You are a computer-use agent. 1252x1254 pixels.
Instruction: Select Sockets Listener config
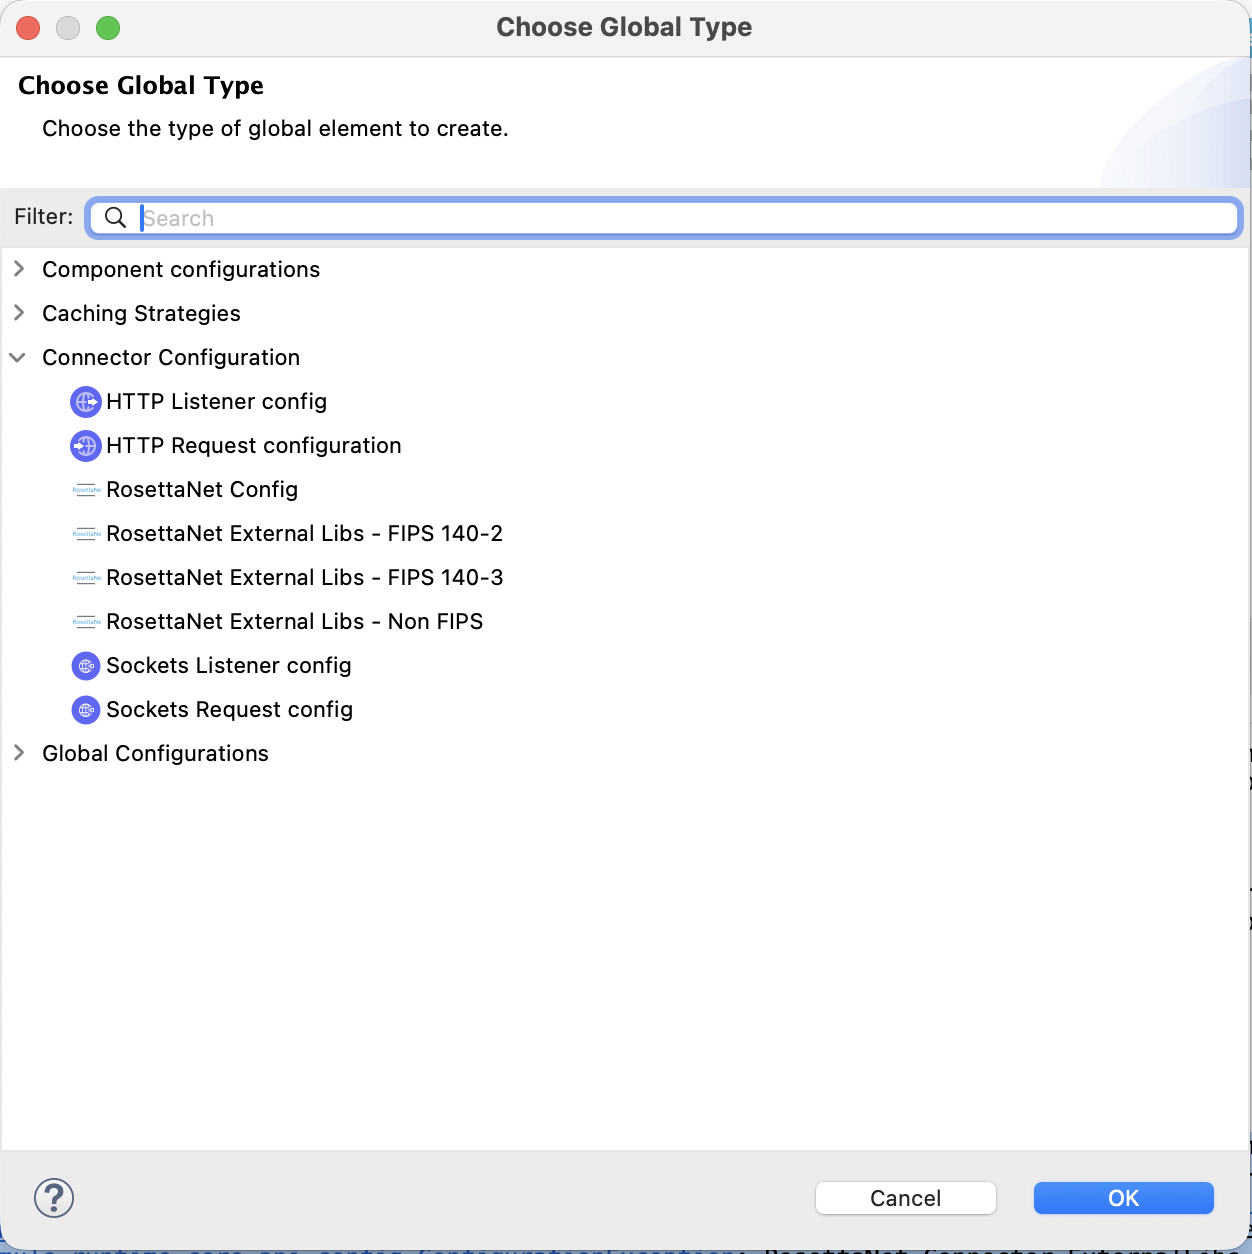click(x=229, y=666)
